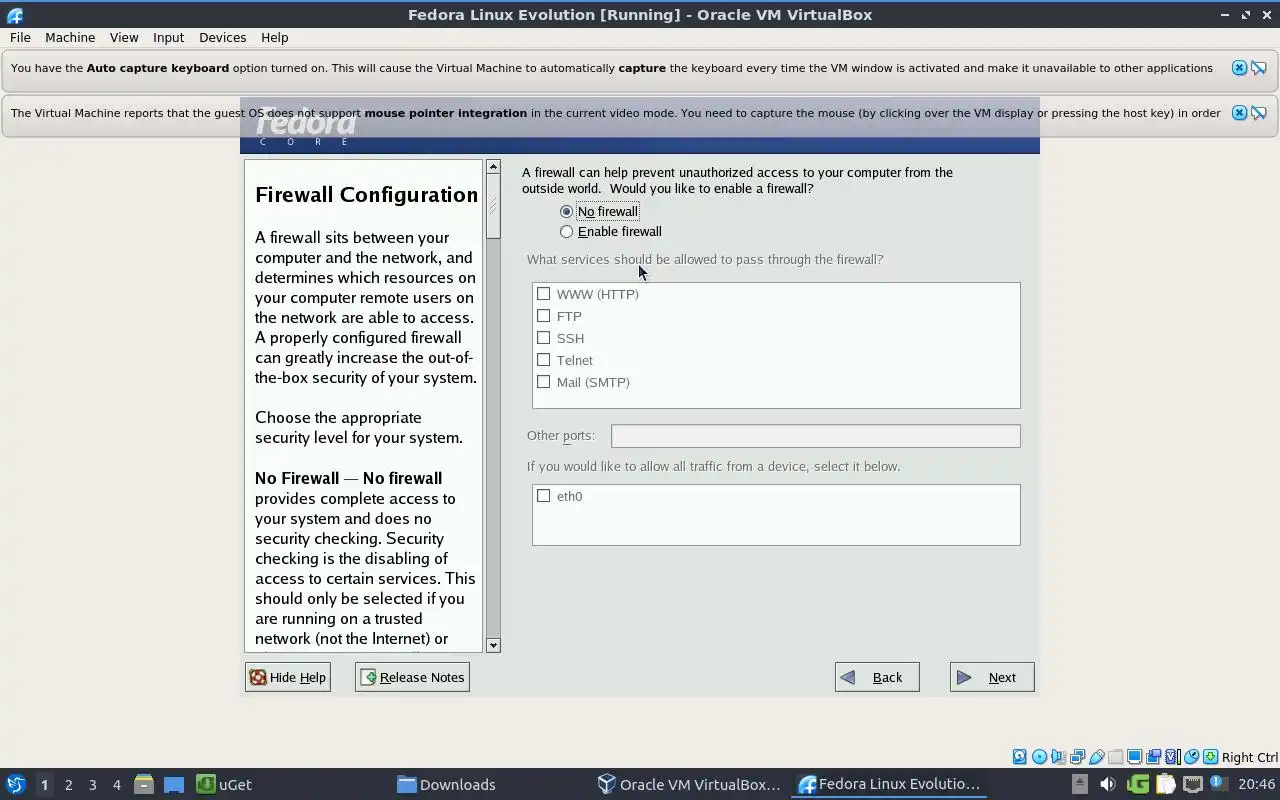The image size is (1280, 800).
Task: Open the volume speaker tray icon
Action: click(x=1108, y=784)
